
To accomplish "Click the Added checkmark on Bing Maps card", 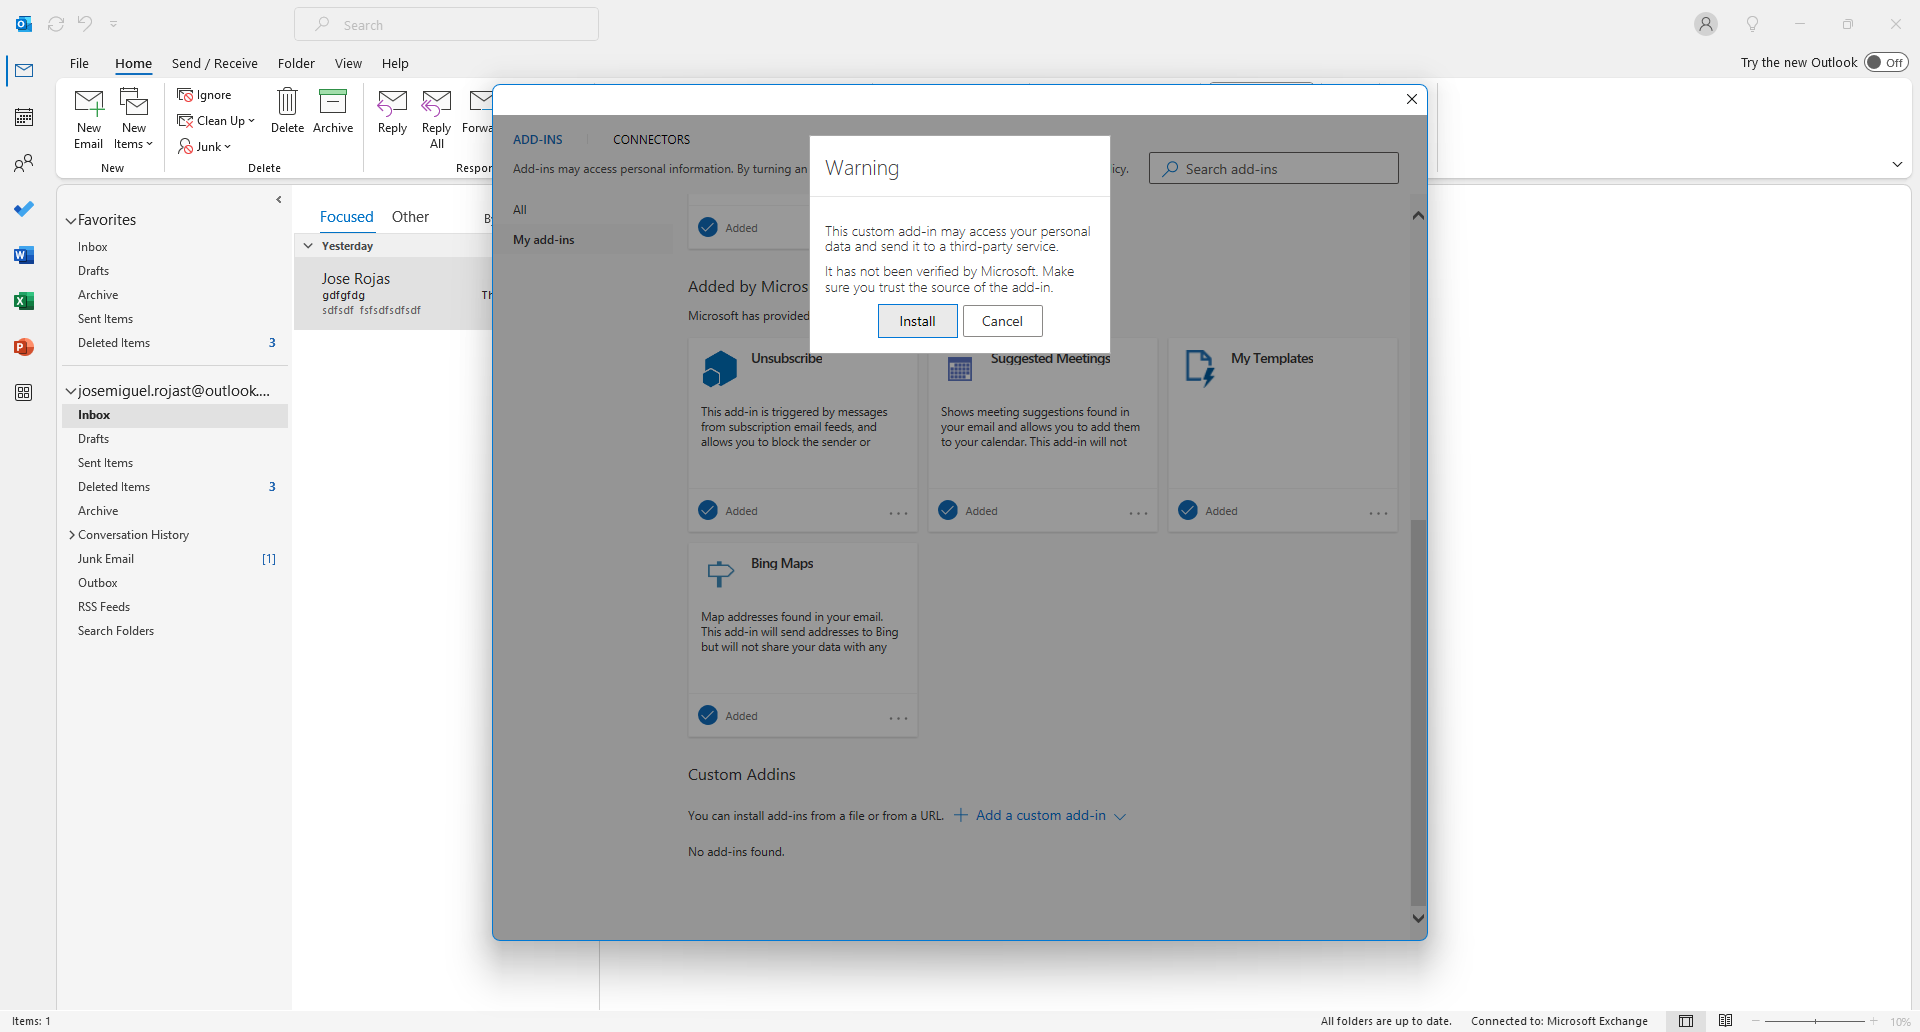I will point(708,716).
